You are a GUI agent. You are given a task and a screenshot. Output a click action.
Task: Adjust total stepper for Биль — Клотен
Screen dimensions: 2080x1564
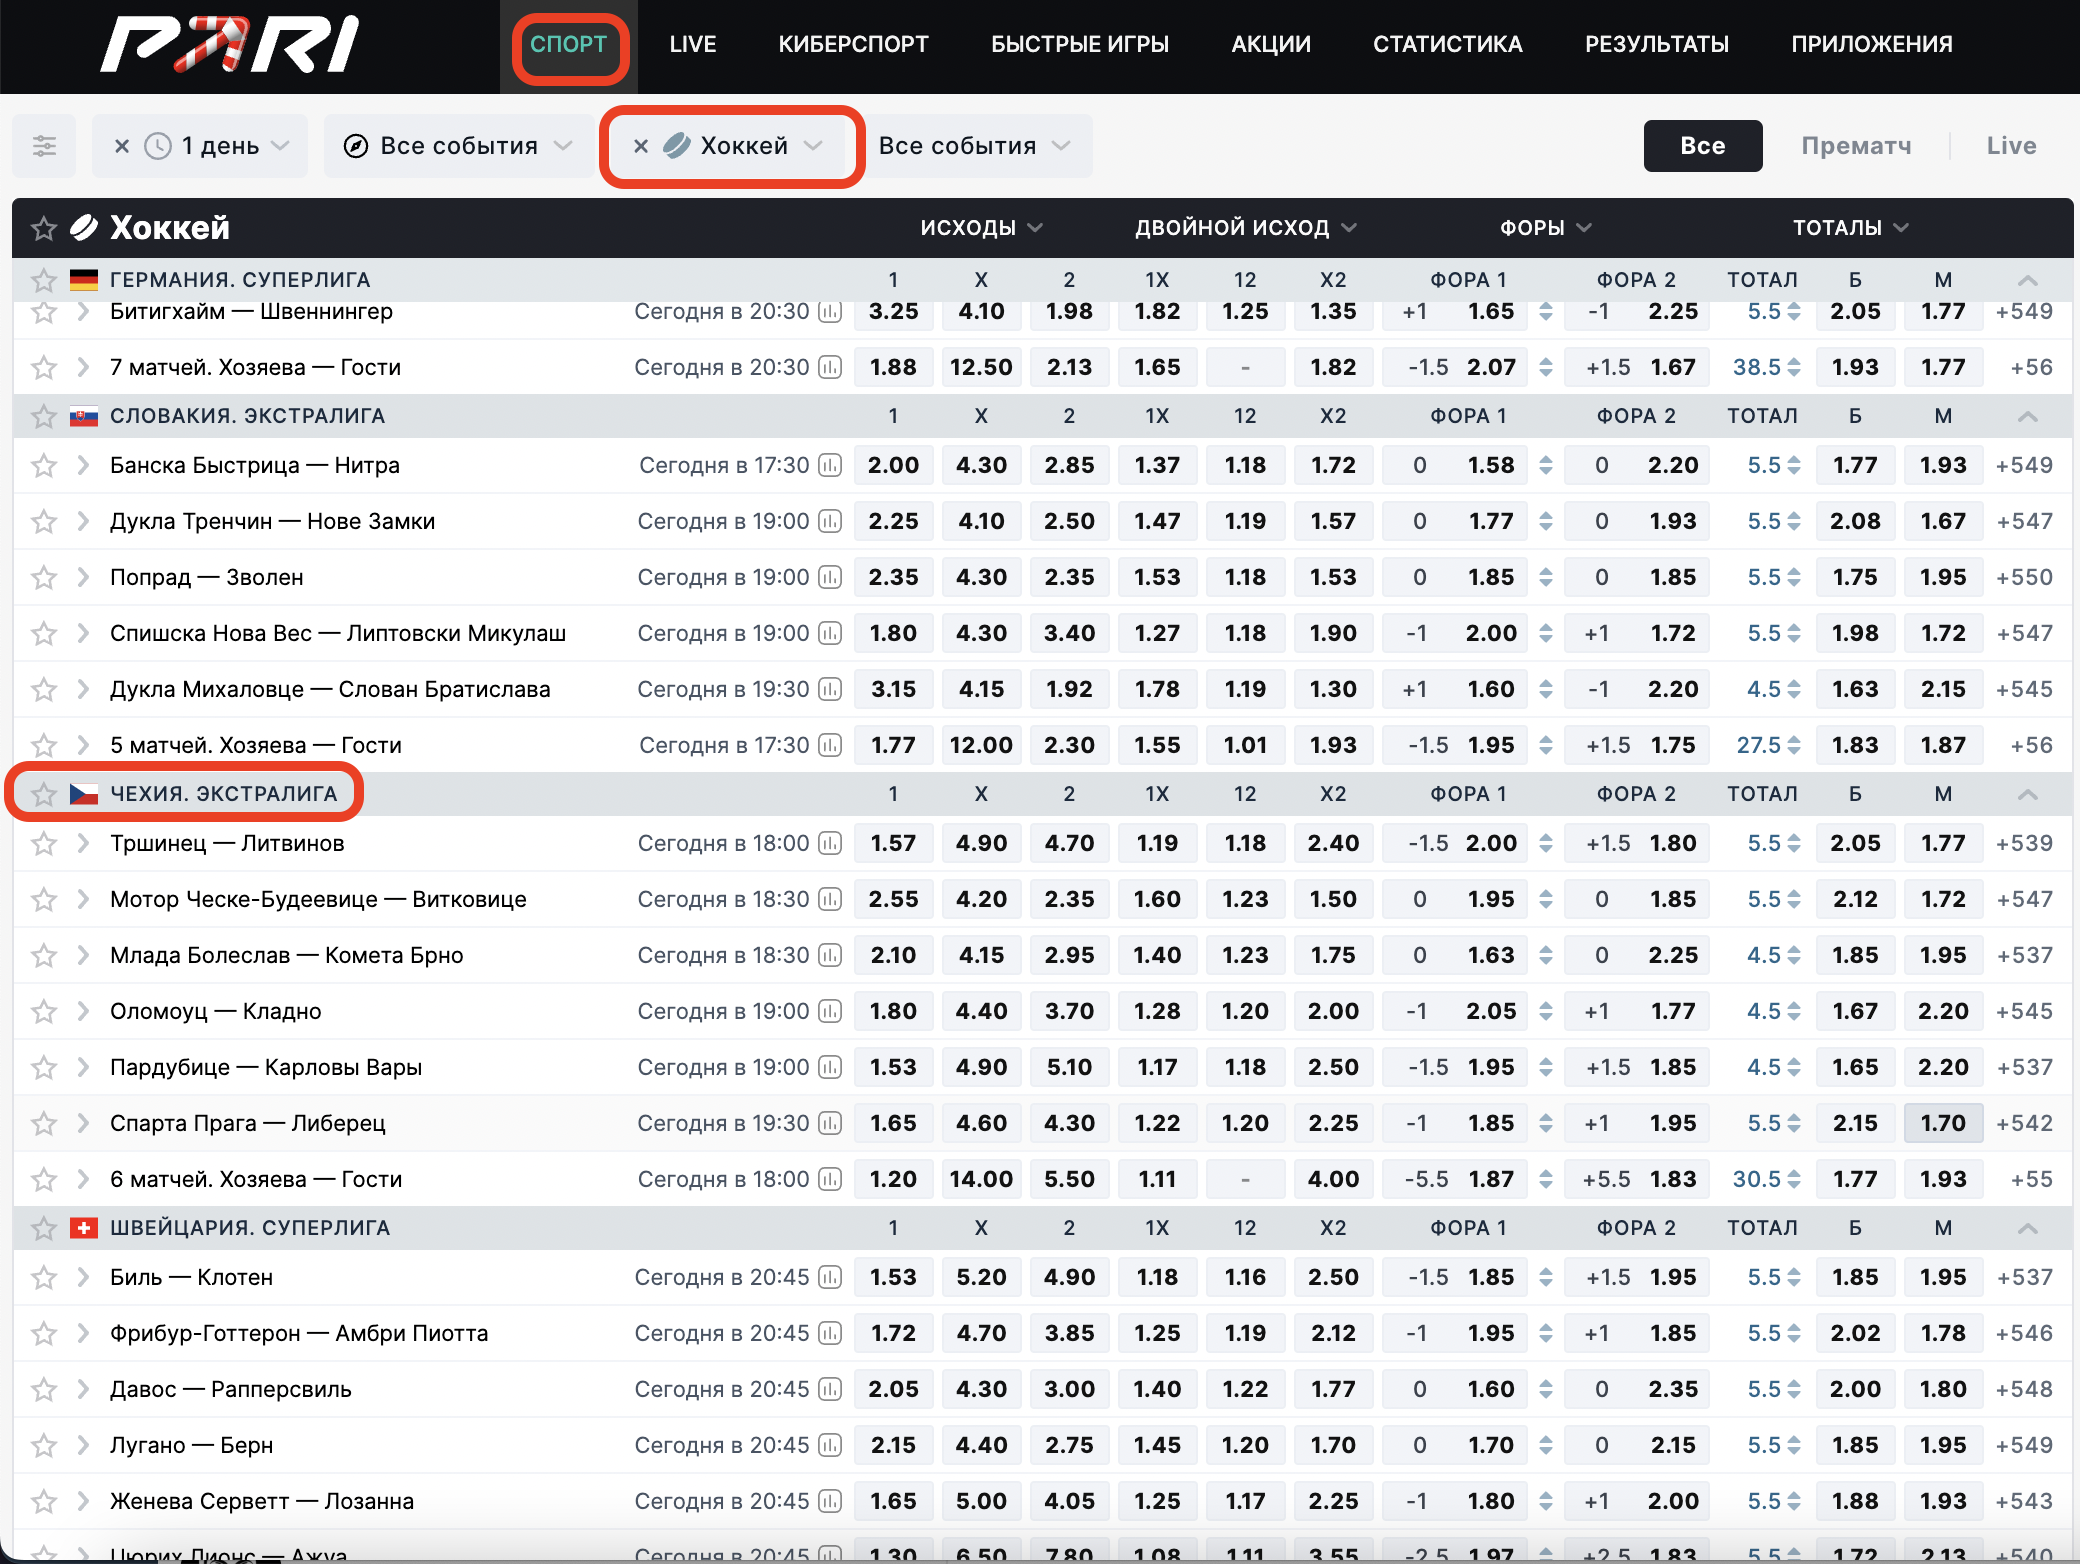(x=1794, y=1277)
